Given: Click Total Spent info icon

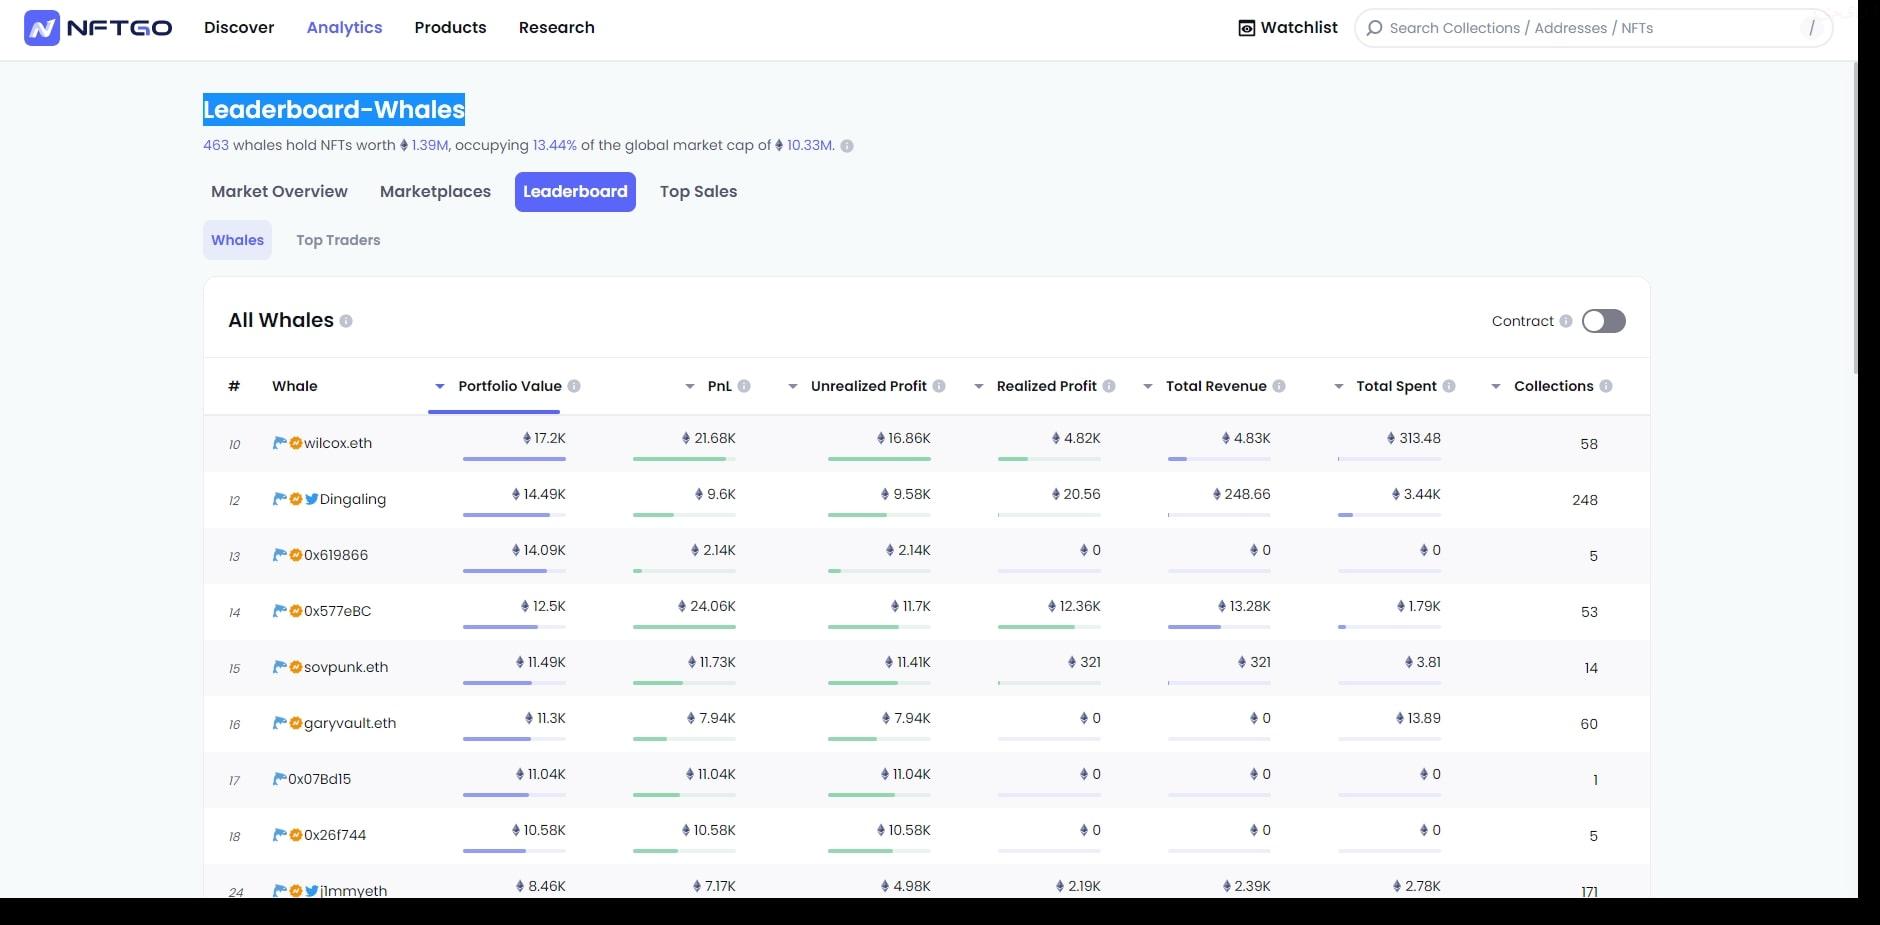Looking at the screenshot, I should click(1449, 386).
